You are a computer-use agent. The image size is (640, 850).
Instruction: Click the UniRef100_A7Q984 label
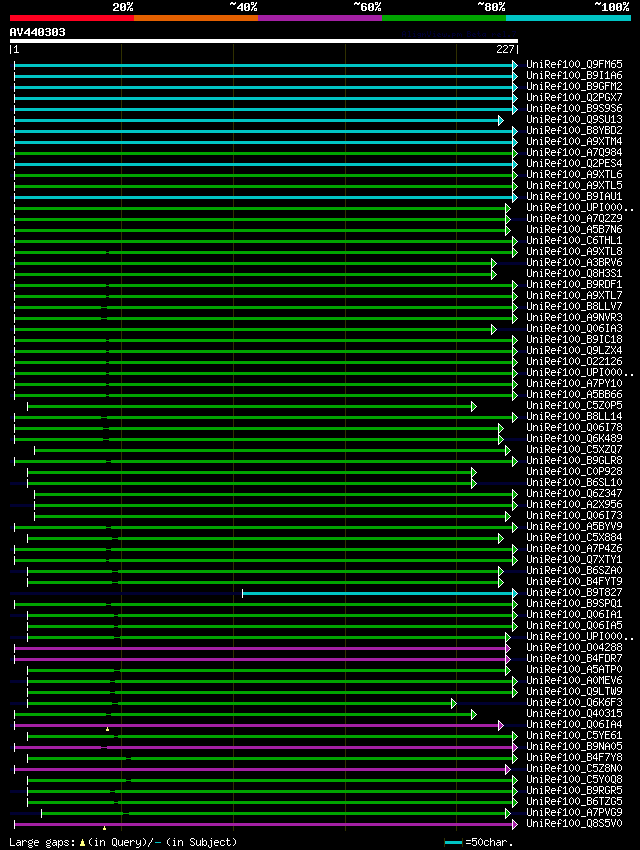pos(574,153)
